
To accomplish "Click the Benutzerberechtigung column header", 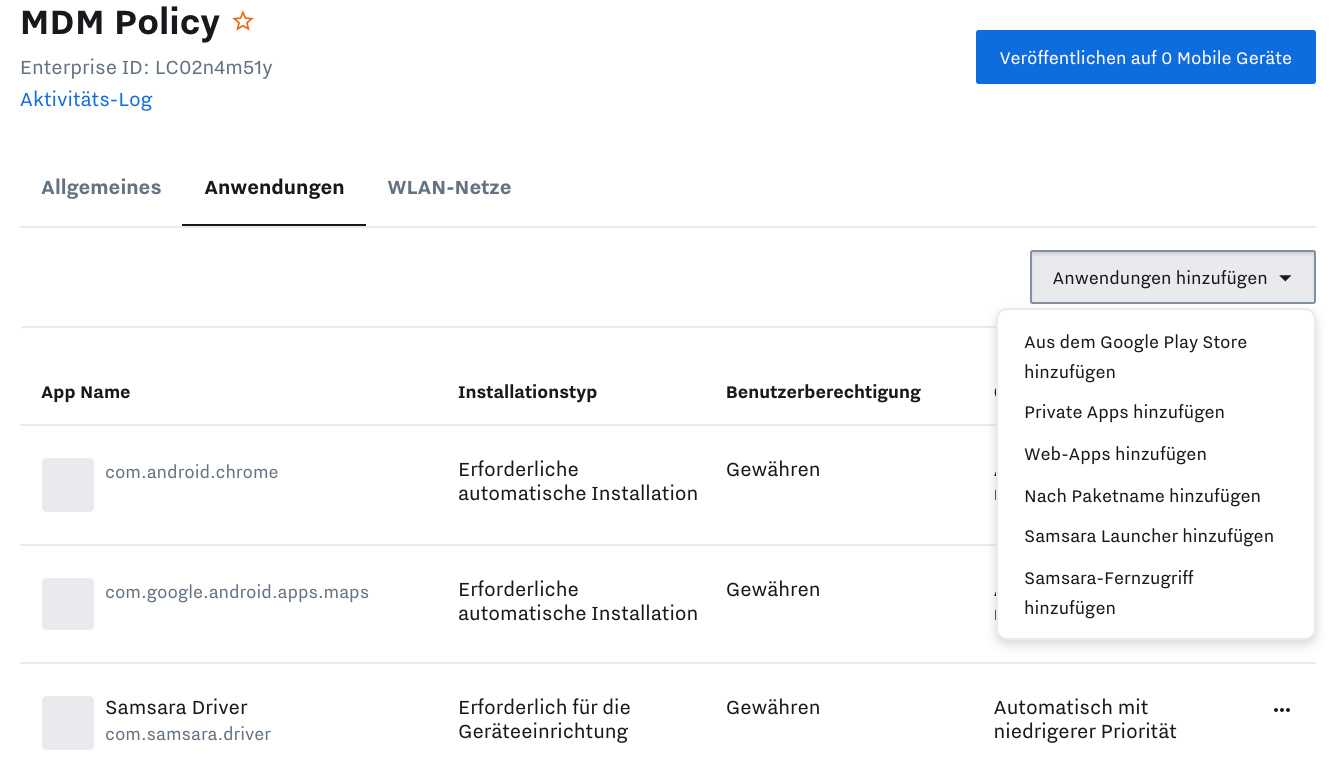I will pyautogui.click(x=823, y=392).
